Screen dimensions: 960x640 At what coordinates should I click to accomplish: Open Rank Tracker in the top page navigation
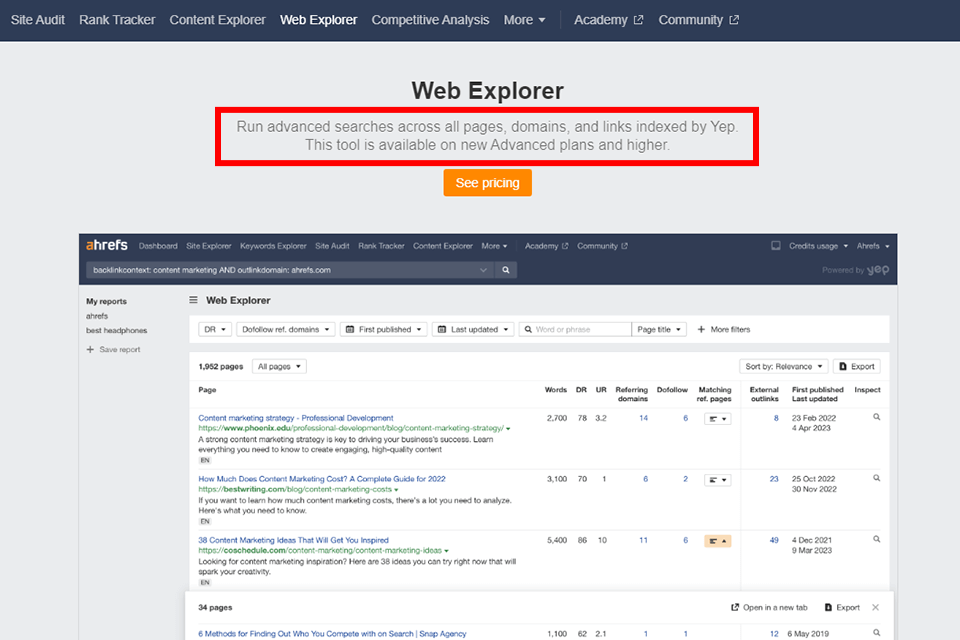tap(117, 20)
